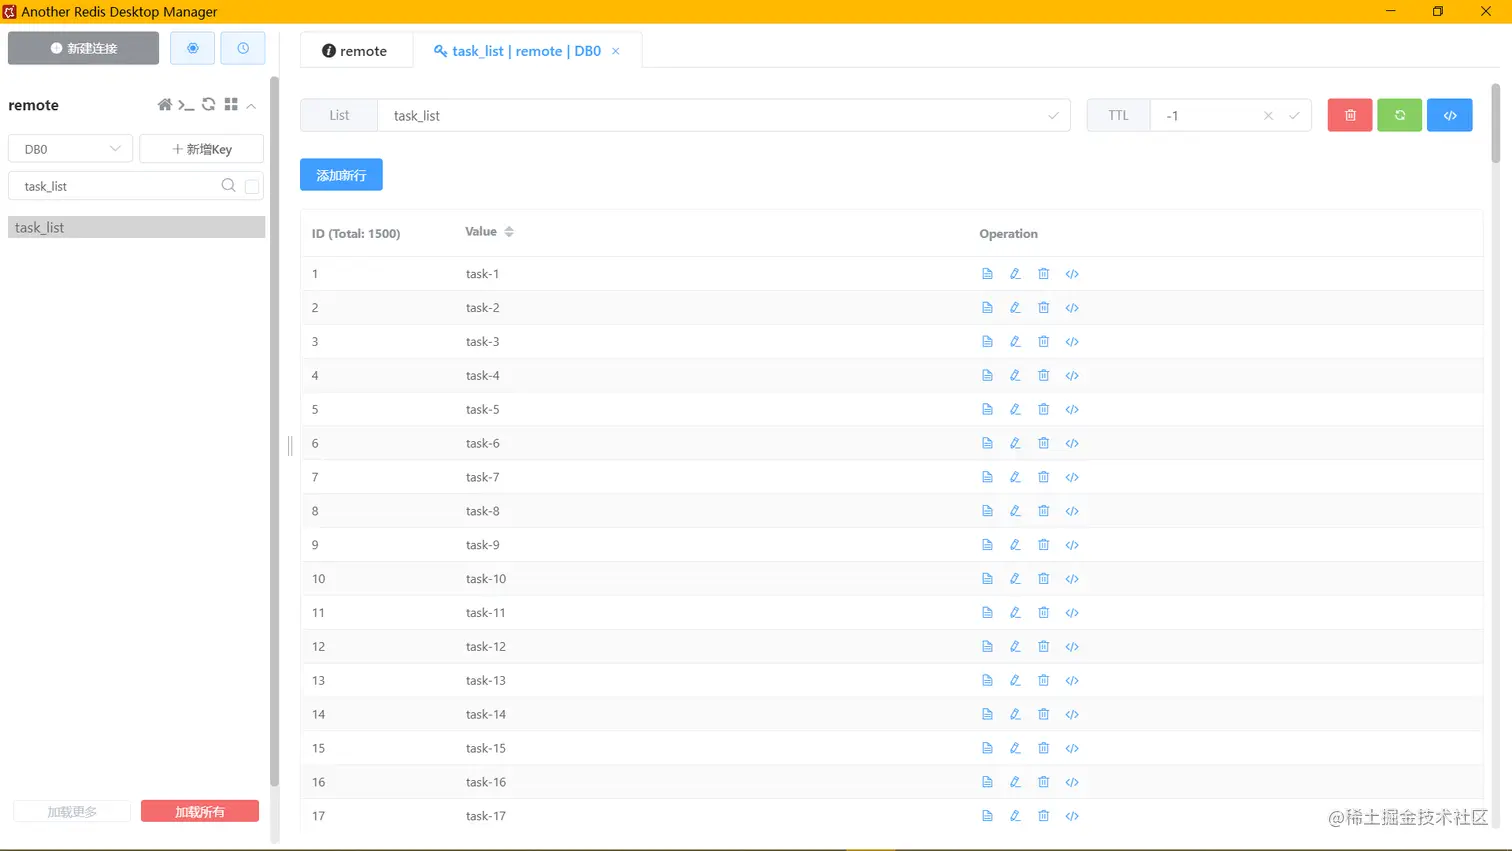Click the List type label
The image size is (1512, 851).
(339, 116)
